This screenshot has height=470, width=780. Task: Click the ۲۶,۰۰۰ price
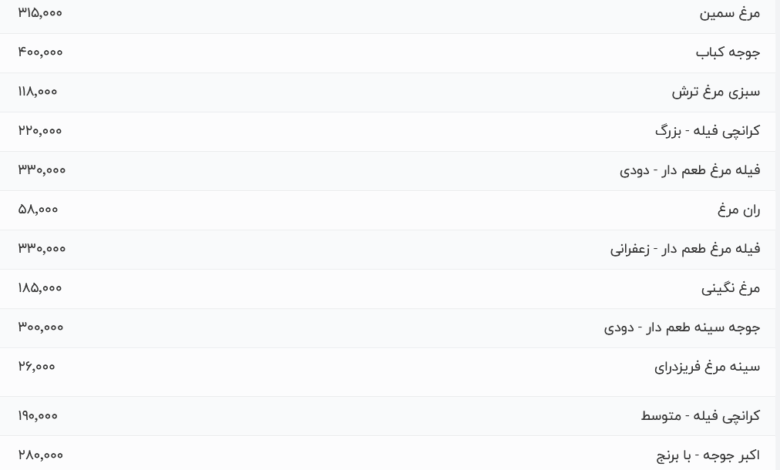coord(36,367)
